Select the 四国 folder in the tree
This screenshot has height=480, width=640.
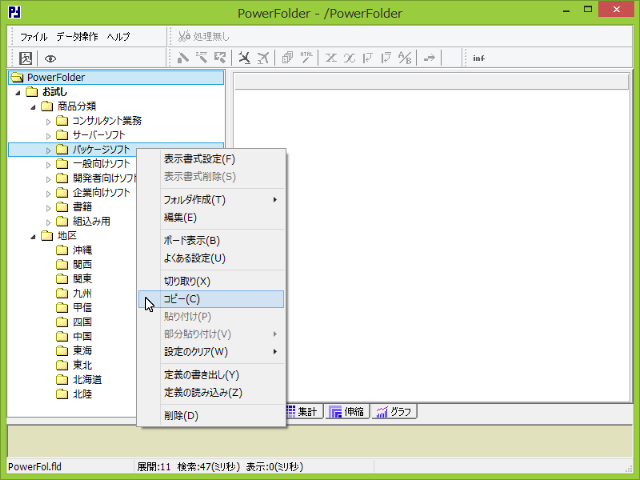82,322
